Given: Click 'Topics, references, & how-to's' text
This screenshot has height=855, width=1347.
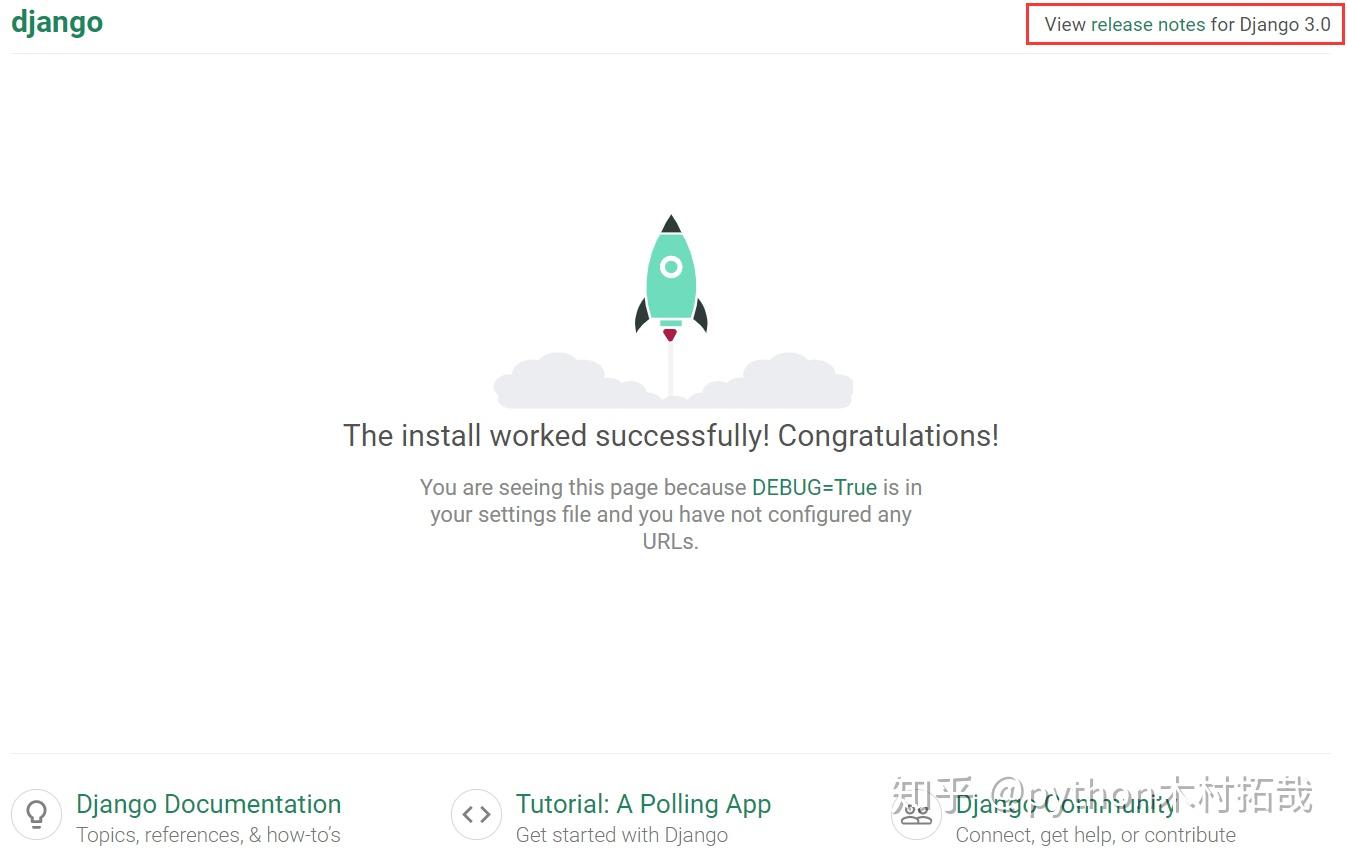Looking at the screenshot, I should coord(208,835).
